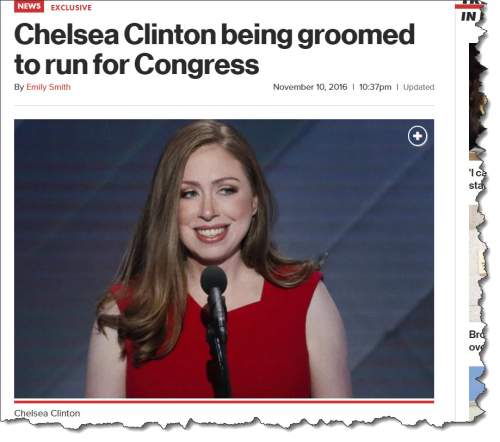Viewport: 500px width, 442px height.
Task: Check the Updated label in byline
Action: pyautogui.click(x=419, y=87)
